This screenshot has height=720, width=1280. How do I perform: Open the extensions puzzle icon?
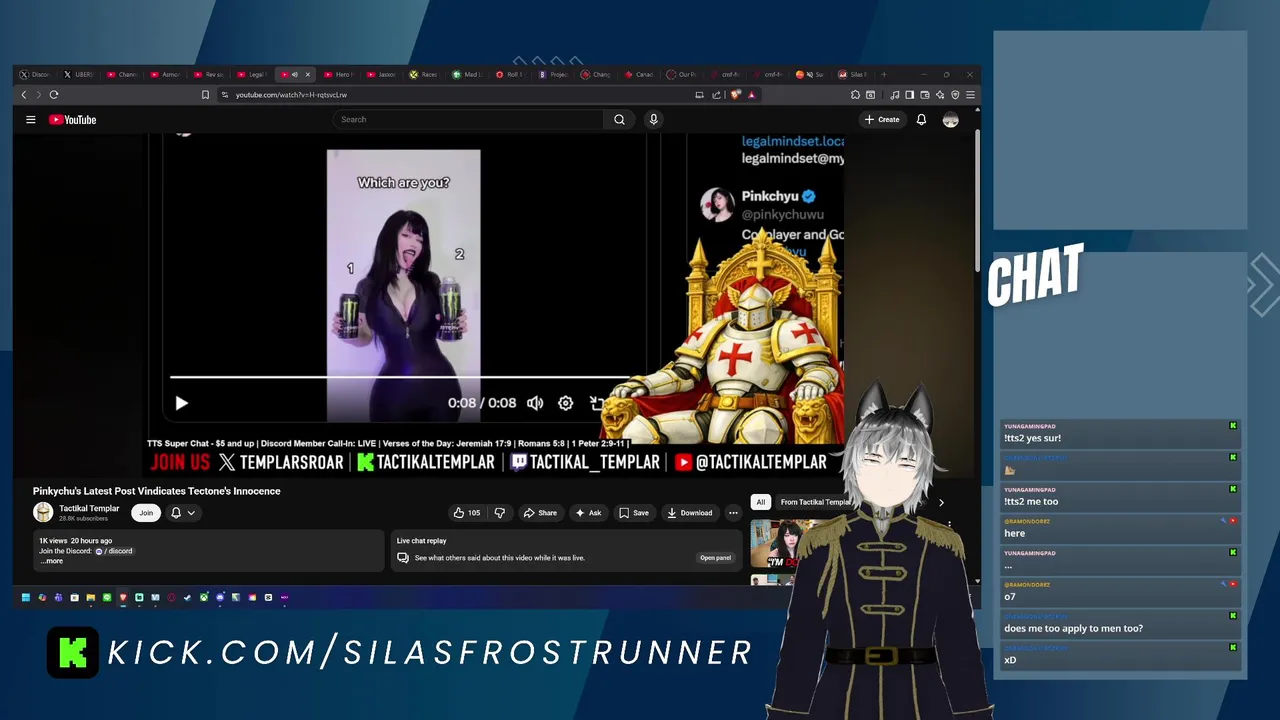[855, 95]
